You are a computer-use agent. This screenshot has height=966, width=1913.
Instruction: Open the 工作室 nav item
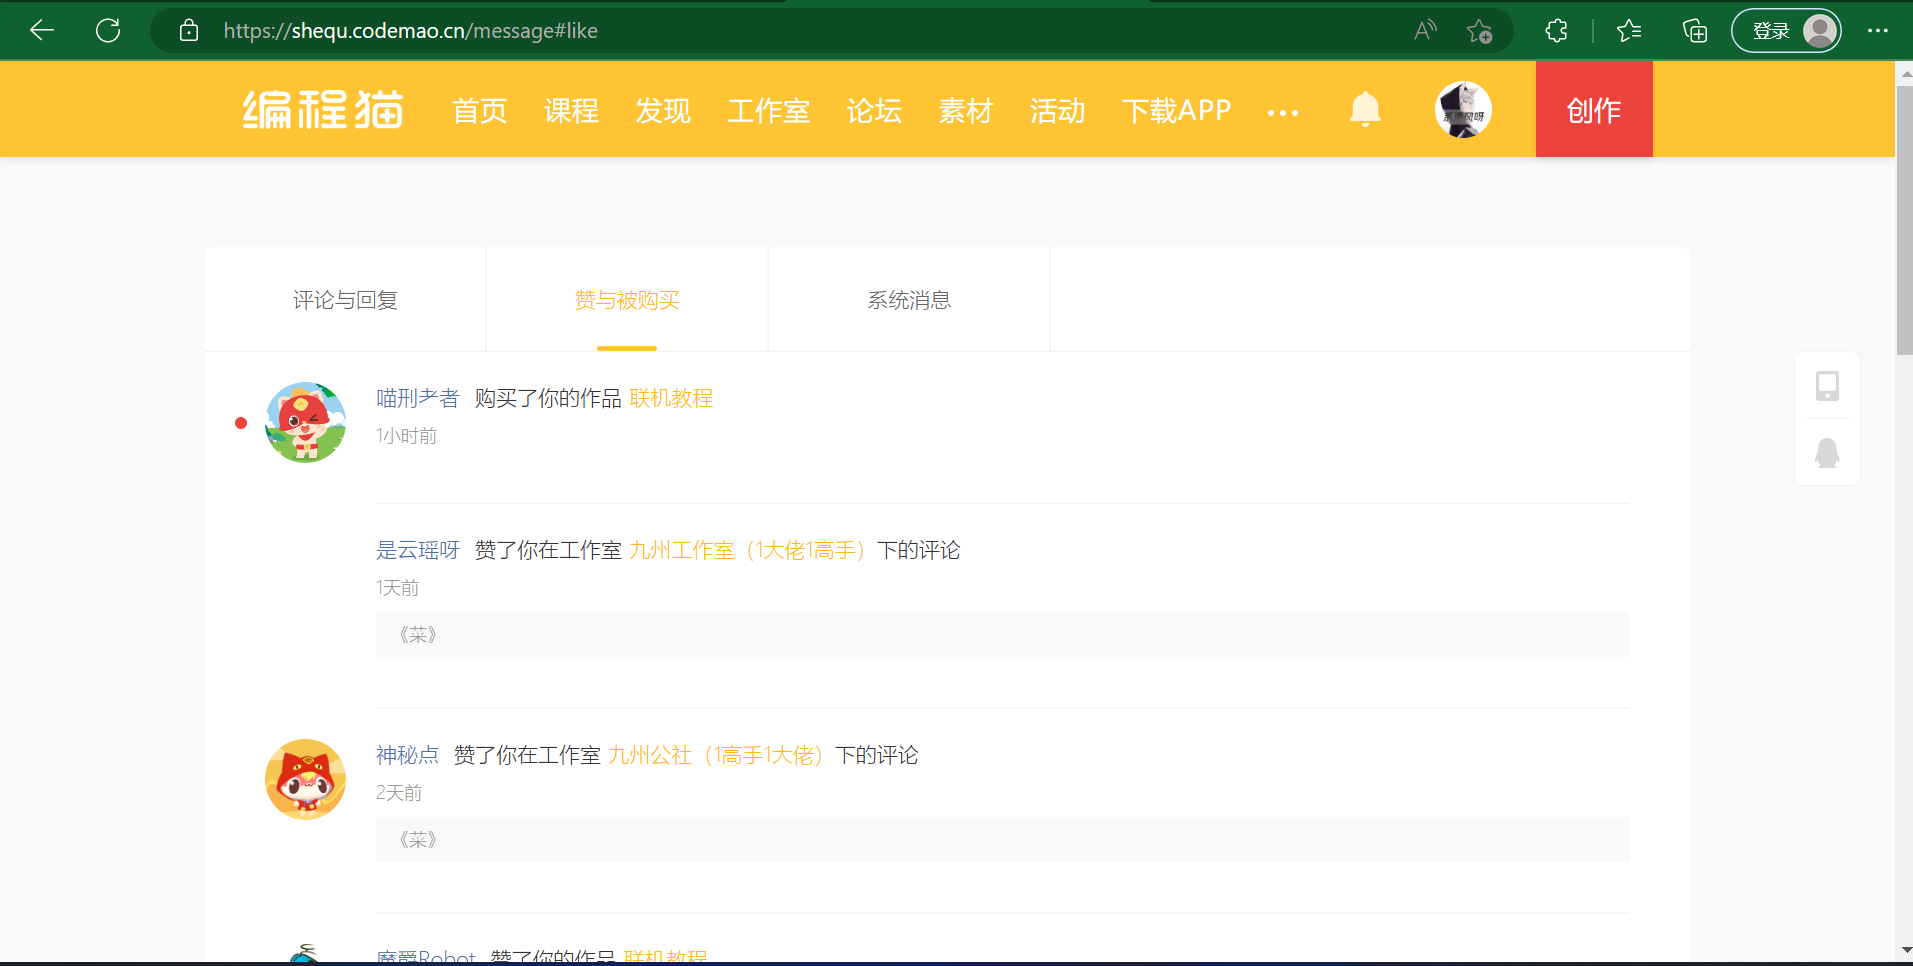[x=769, y=110]
